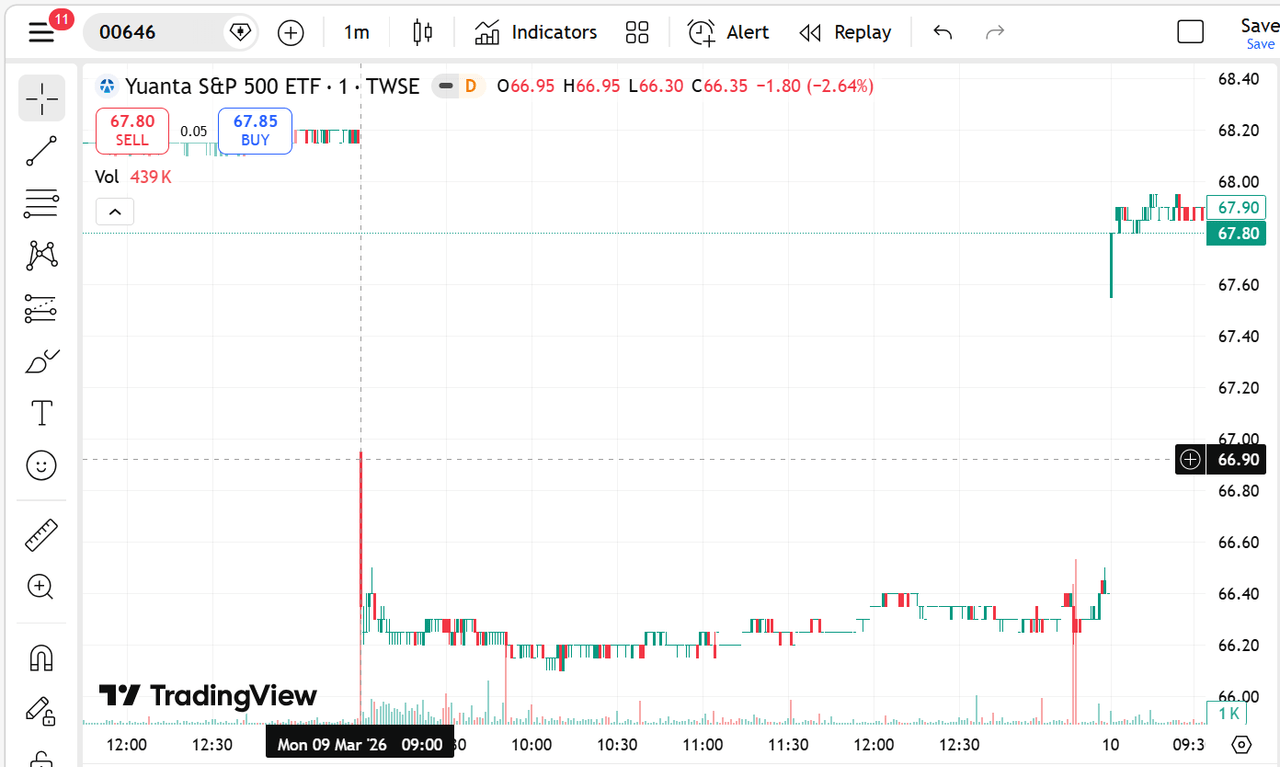Open the Indicators menu
Viewport: 1280px width, 767px height.
[536, 32]
